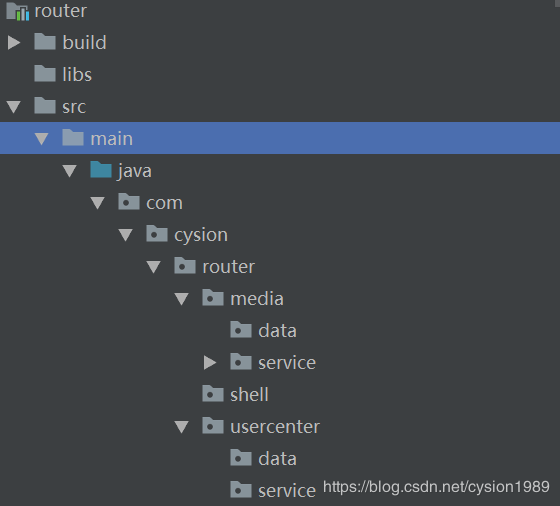Screen dimensions: 560x506
Task: Click the com package icon
Action: click(129, 201)
